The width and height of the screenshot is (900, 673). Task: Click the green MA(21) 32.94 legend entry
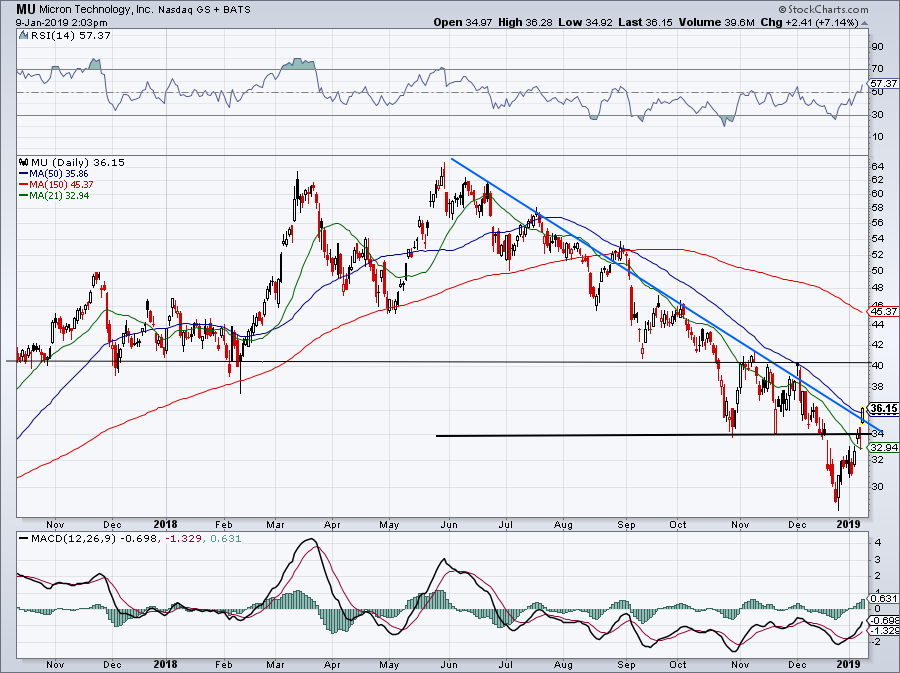coord(53,195)
